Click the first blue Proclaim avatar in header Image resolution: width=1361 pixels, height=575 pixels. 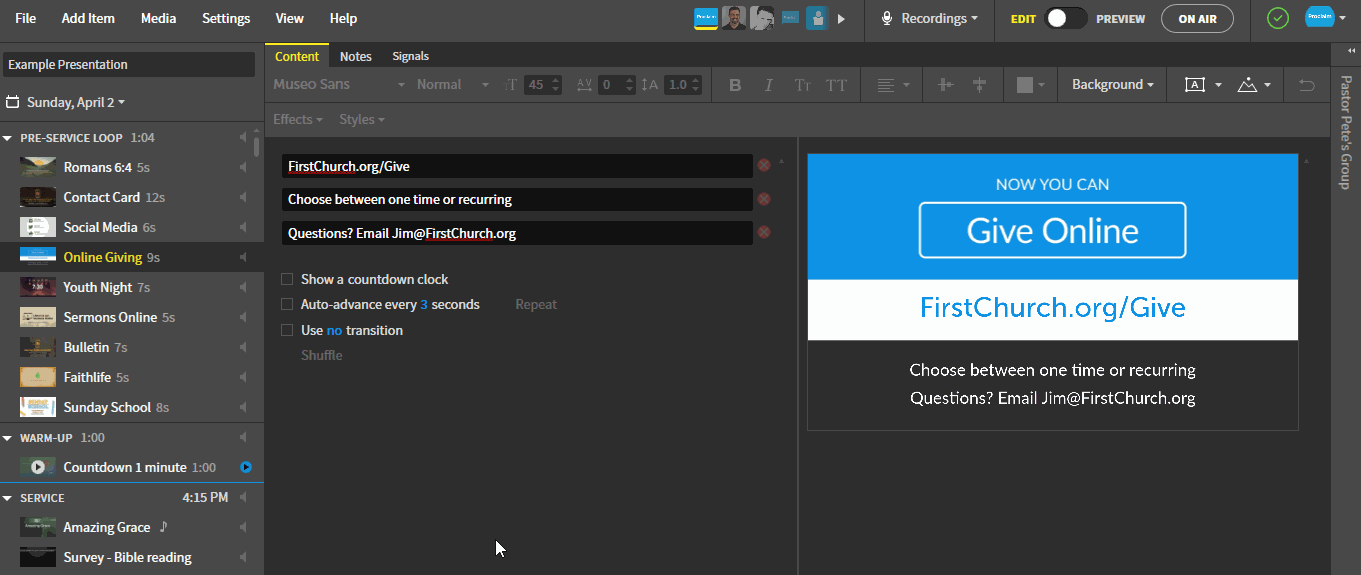click(x=706, y=18)
